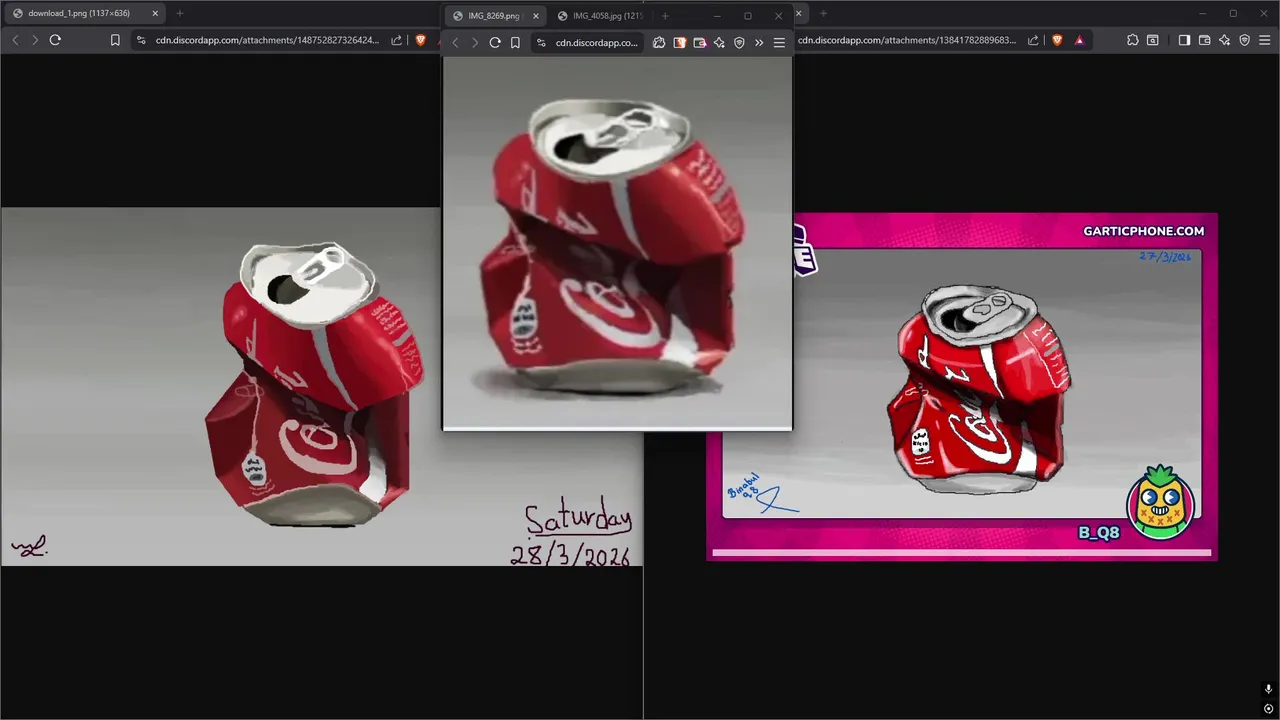Viewport: 1280px width, 720px height.
Task: Share the page from download_1.png window
Action: (397, 40)
